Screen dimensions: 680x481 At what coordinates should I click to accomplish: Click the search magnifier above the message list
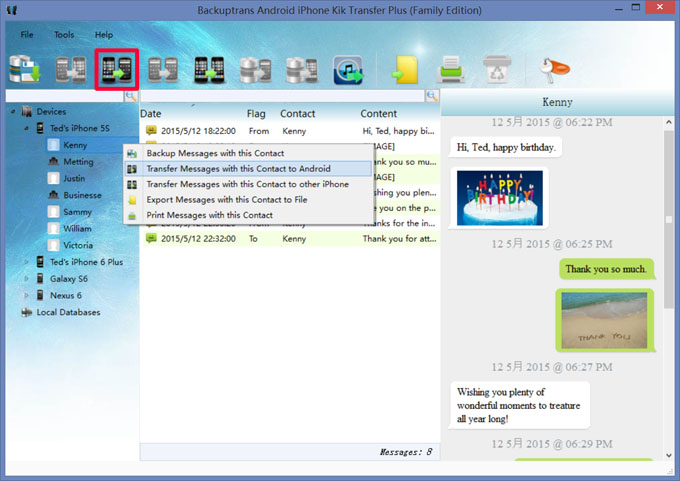[x=432, y=96]
